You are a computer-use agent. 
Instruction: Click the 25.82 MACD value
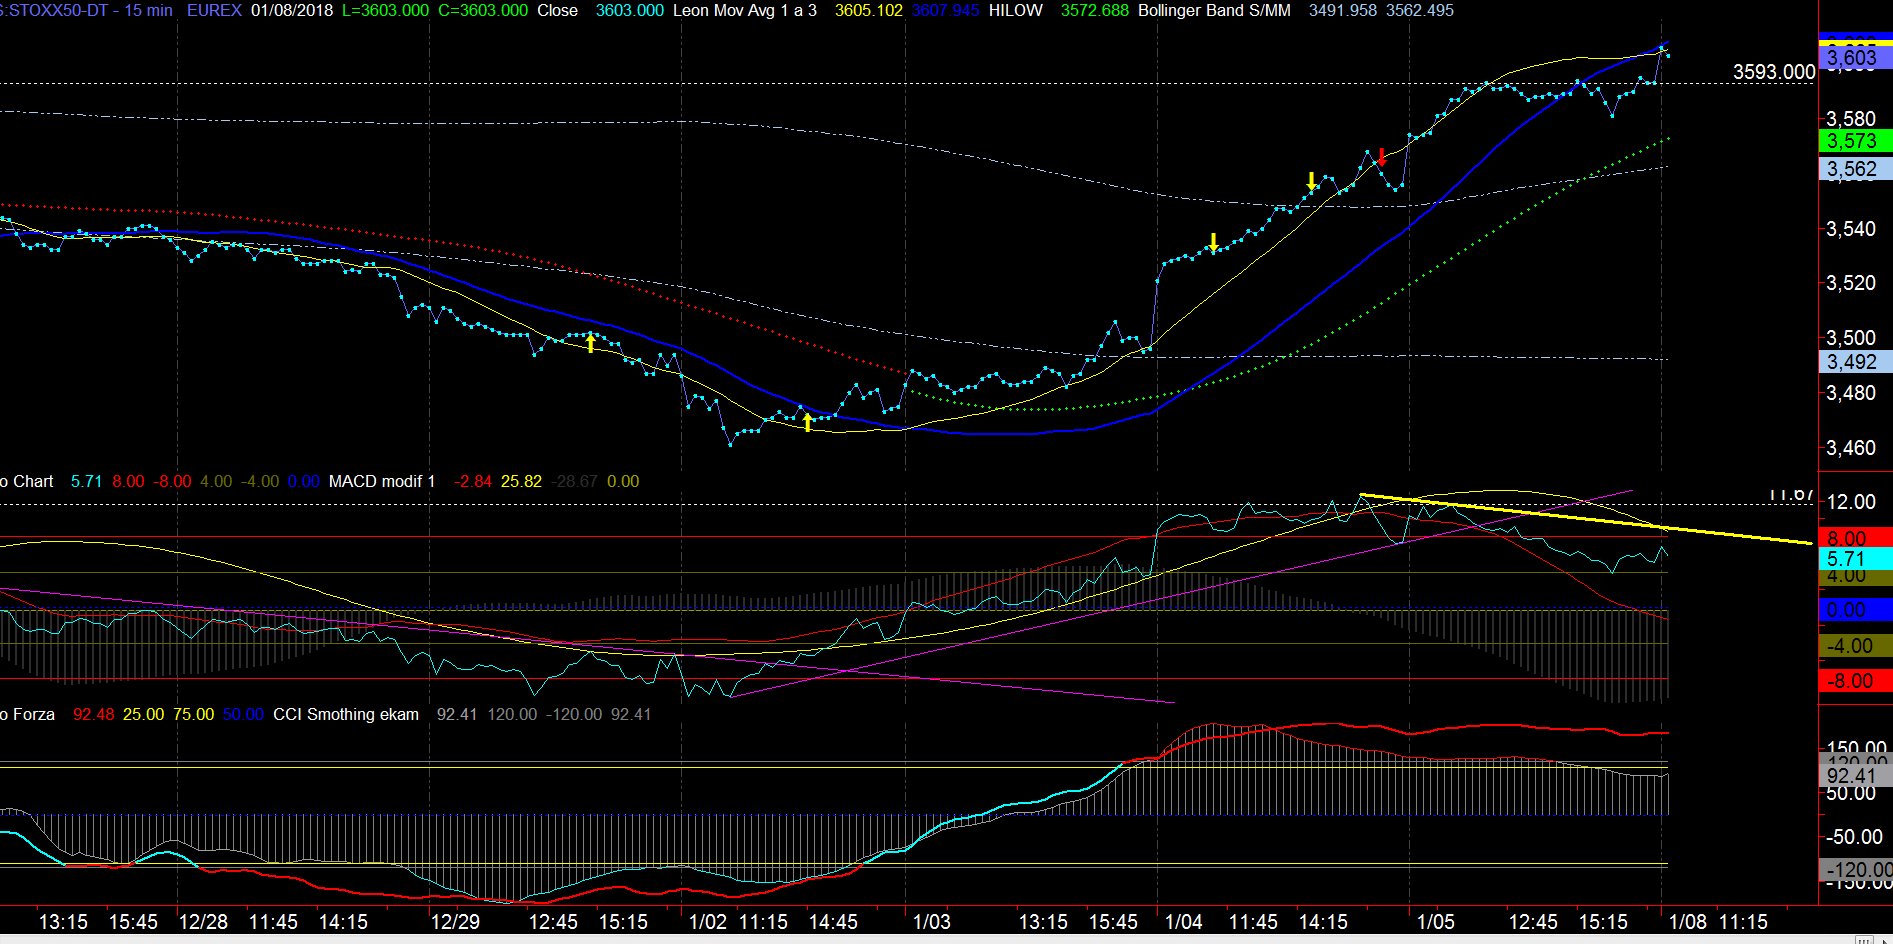pos(521,481)
